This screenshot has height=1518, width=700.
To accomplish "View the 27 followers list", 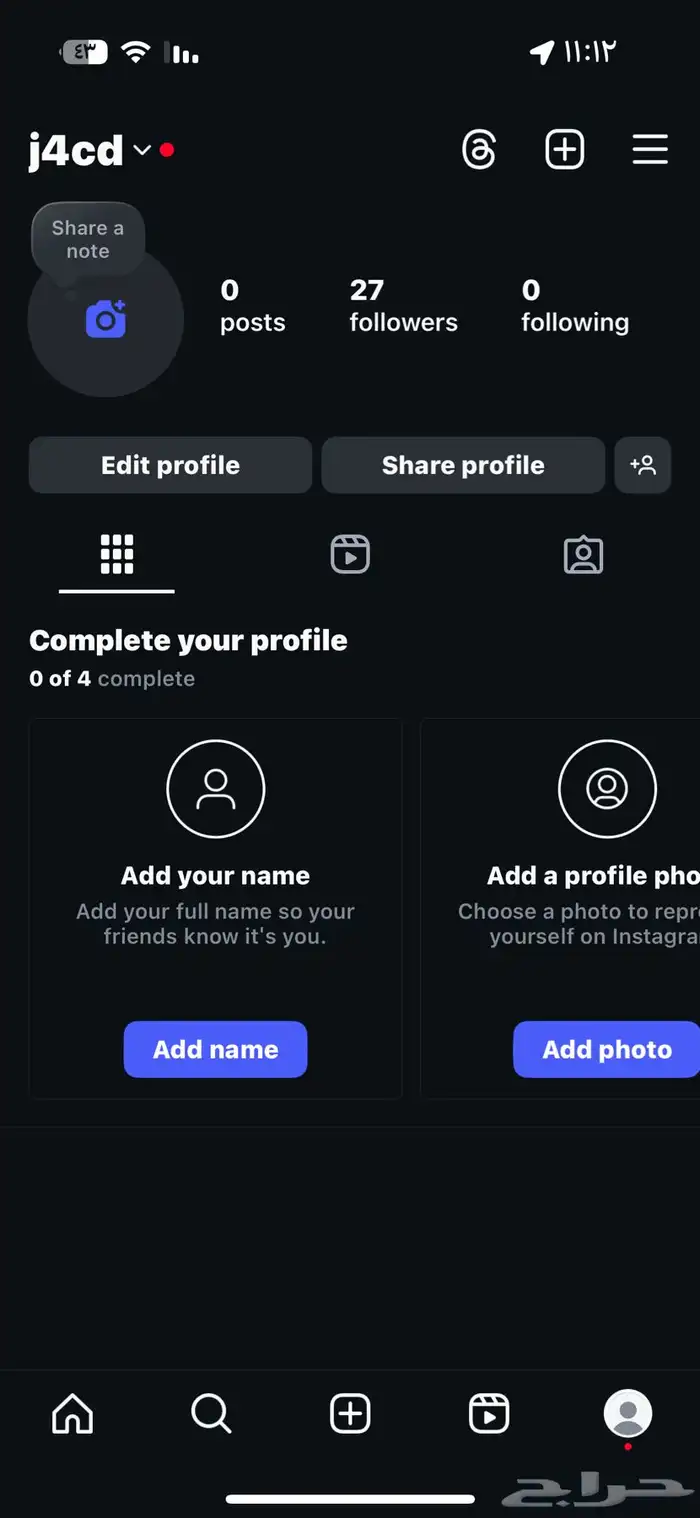I will coord(403,306).
